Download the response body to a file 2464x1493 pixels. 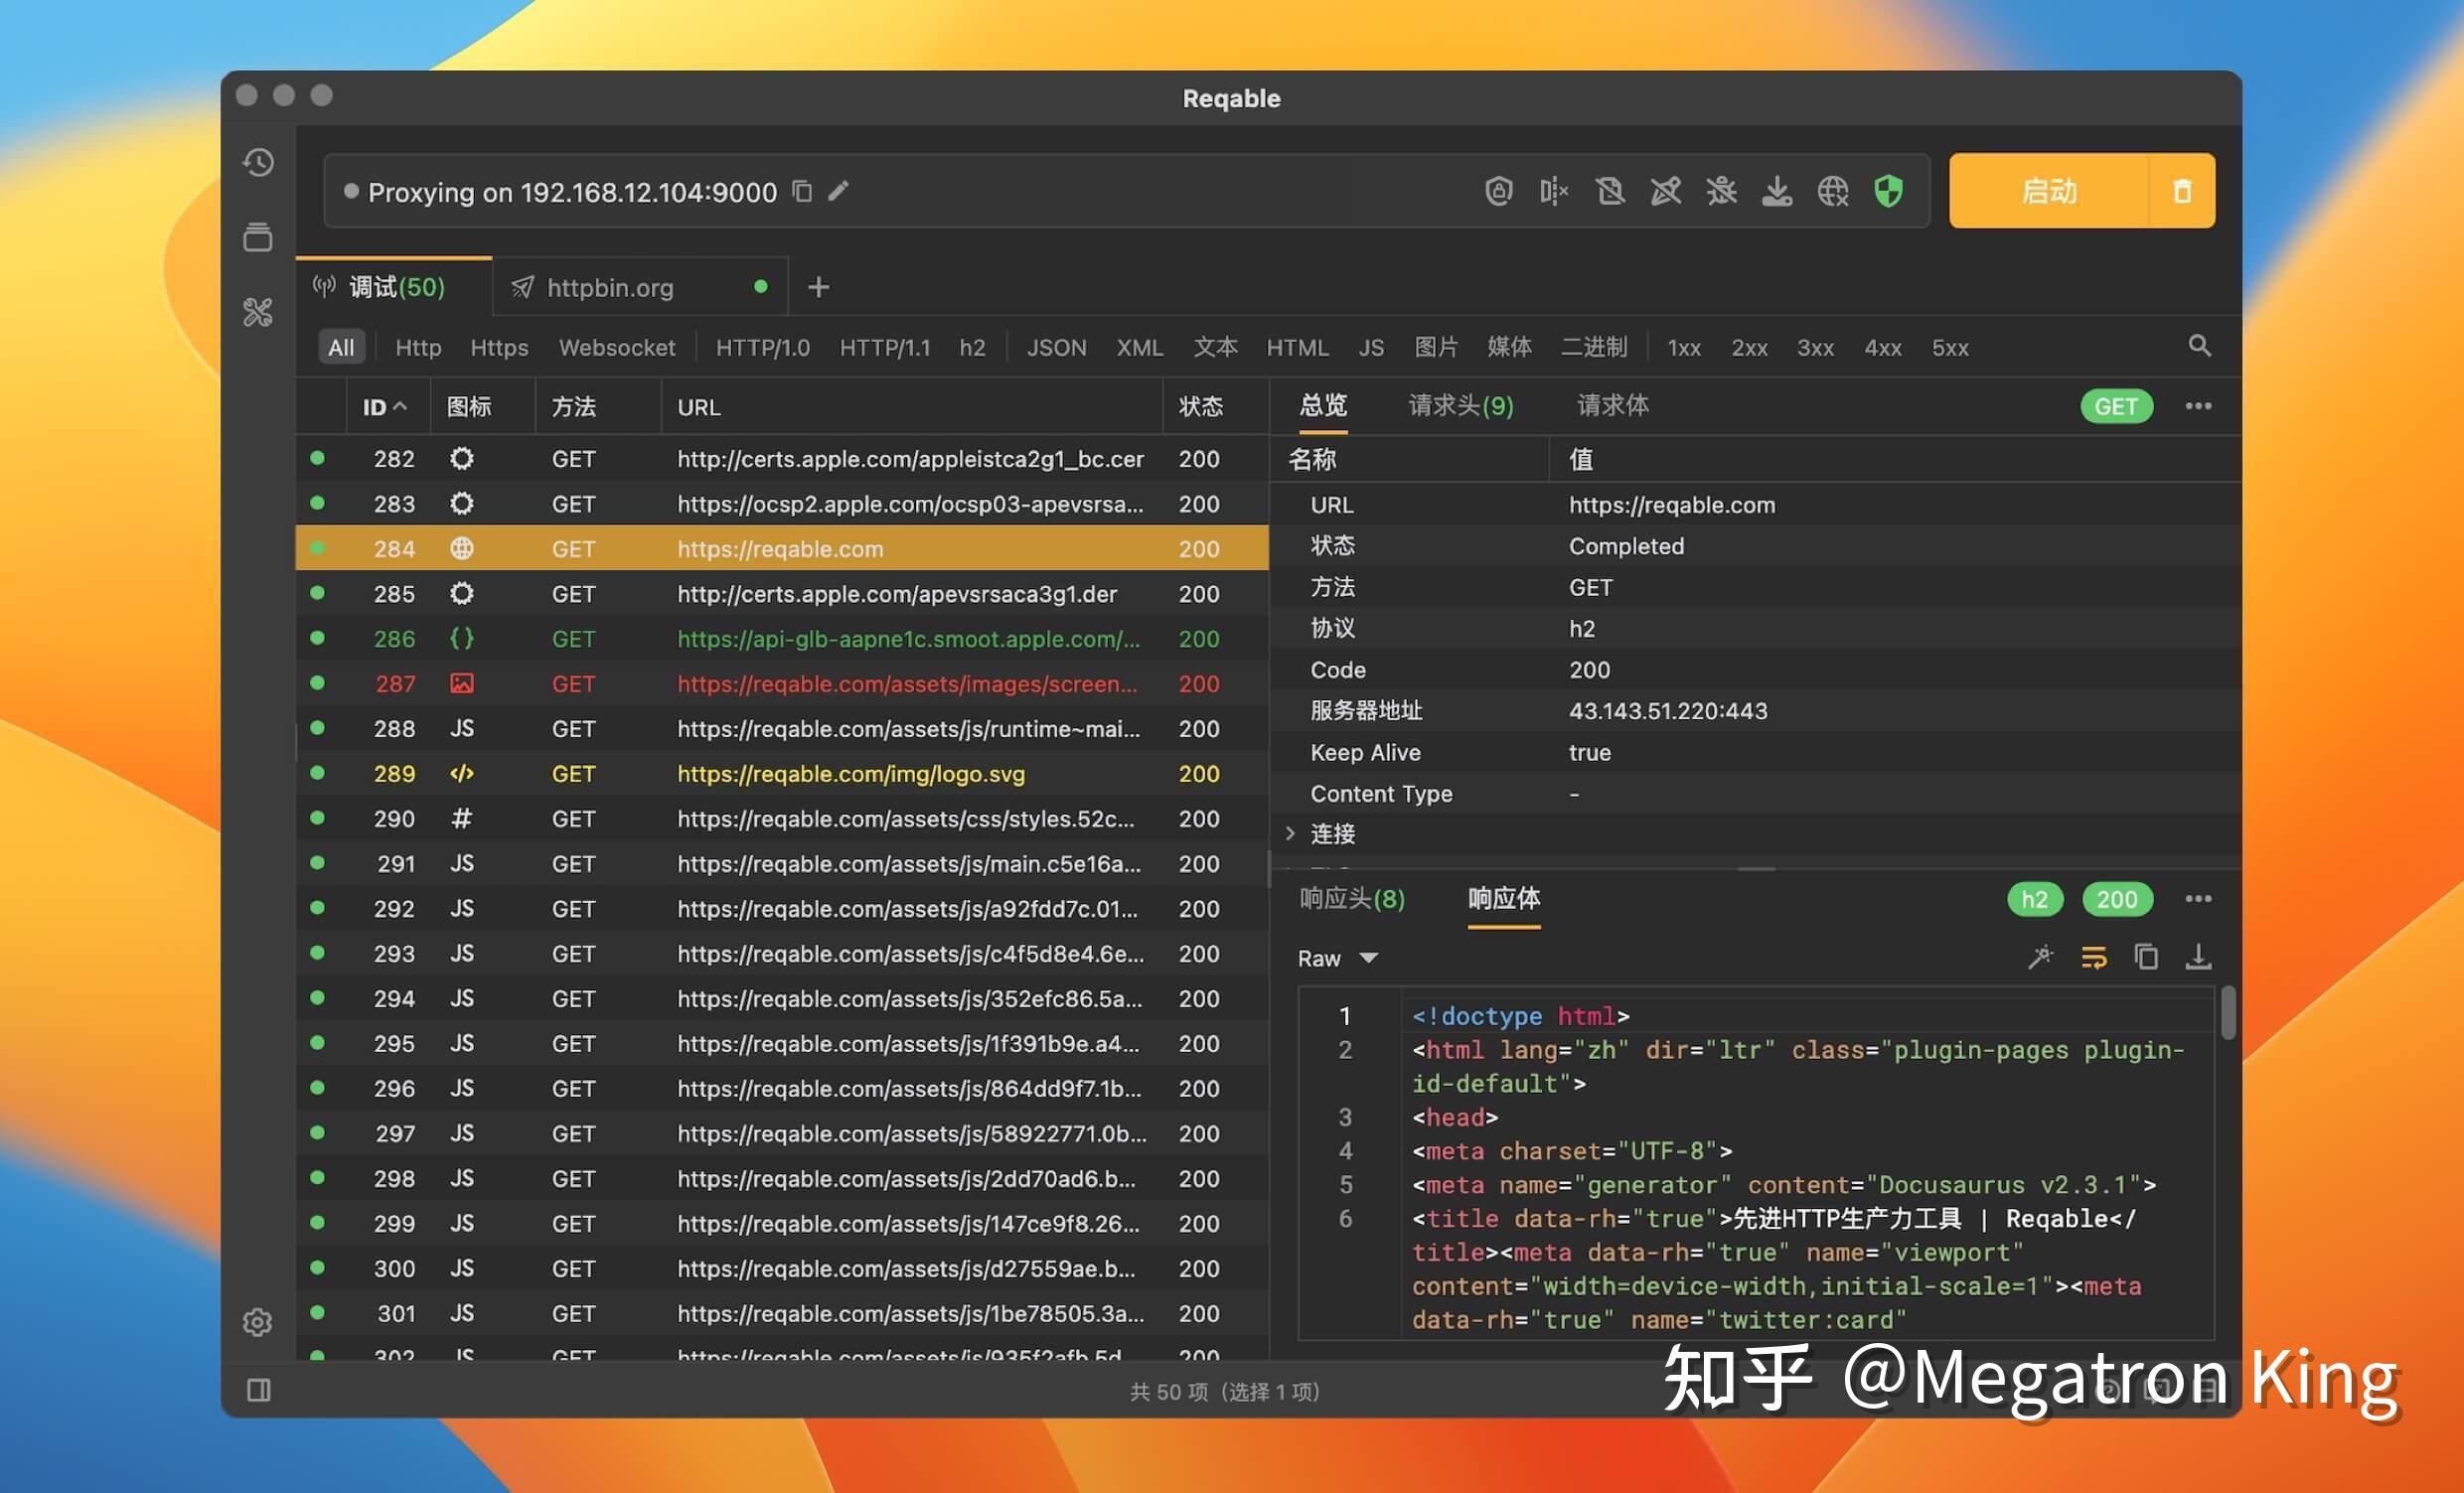[x=2199, y=957]
